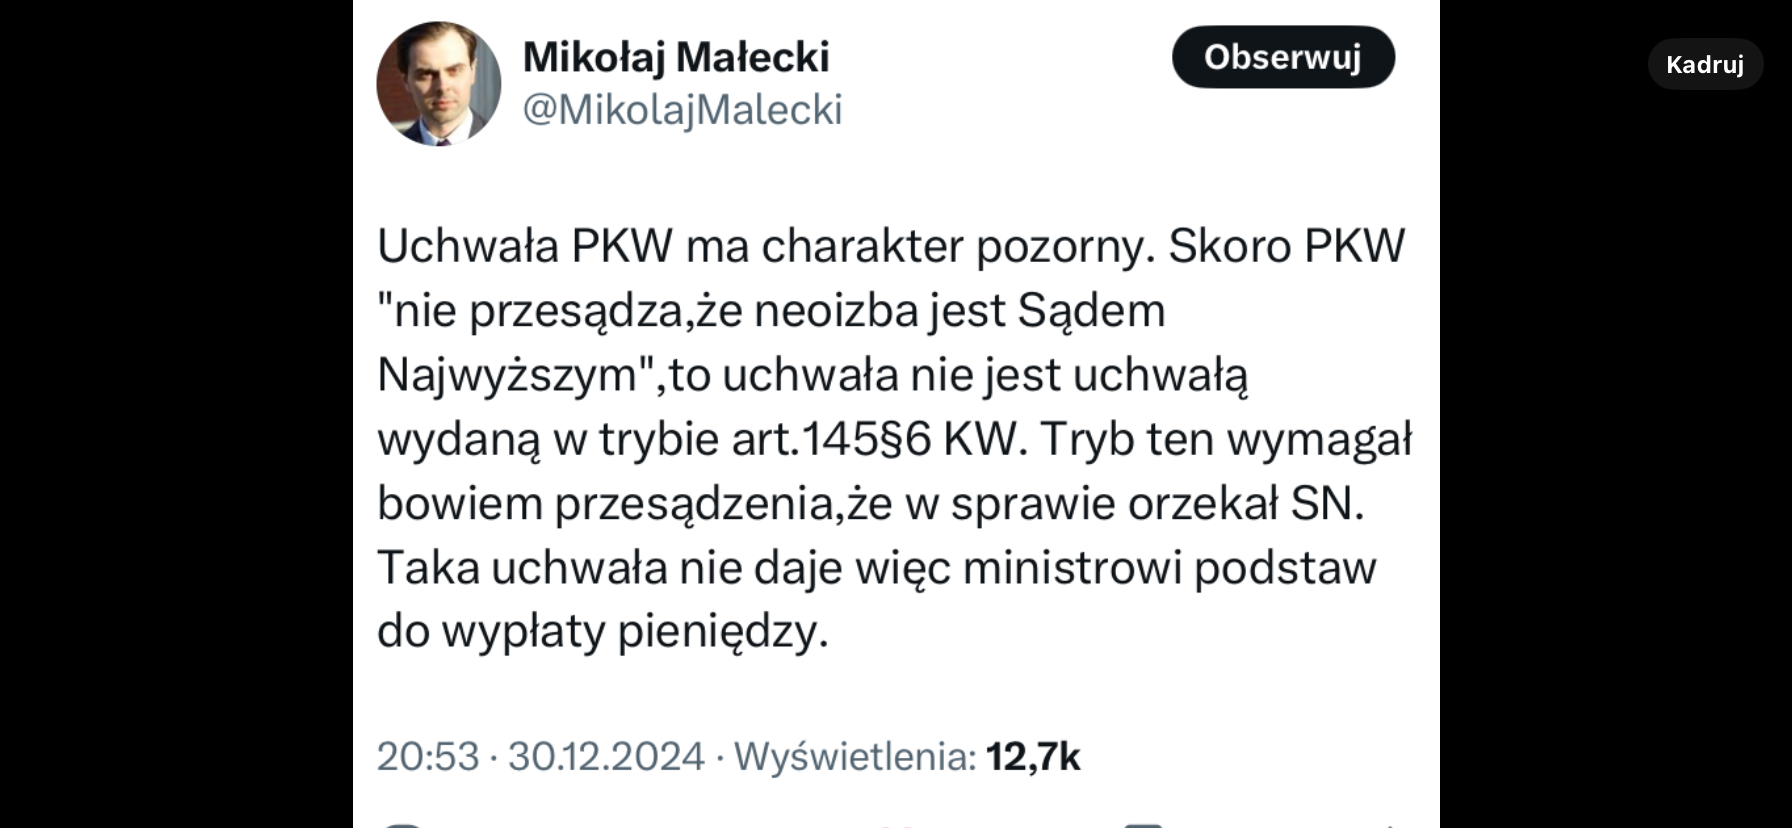Viewport: 1792px width, 828px height.
Task: Click the 20:53 post timestamp
Action: point(428,757)
